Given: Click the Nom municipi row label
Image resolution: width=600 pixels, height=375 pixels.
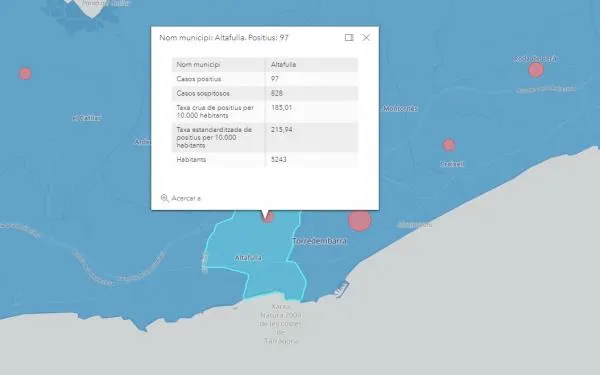Looking at the screenshot, I should [198, 64].
